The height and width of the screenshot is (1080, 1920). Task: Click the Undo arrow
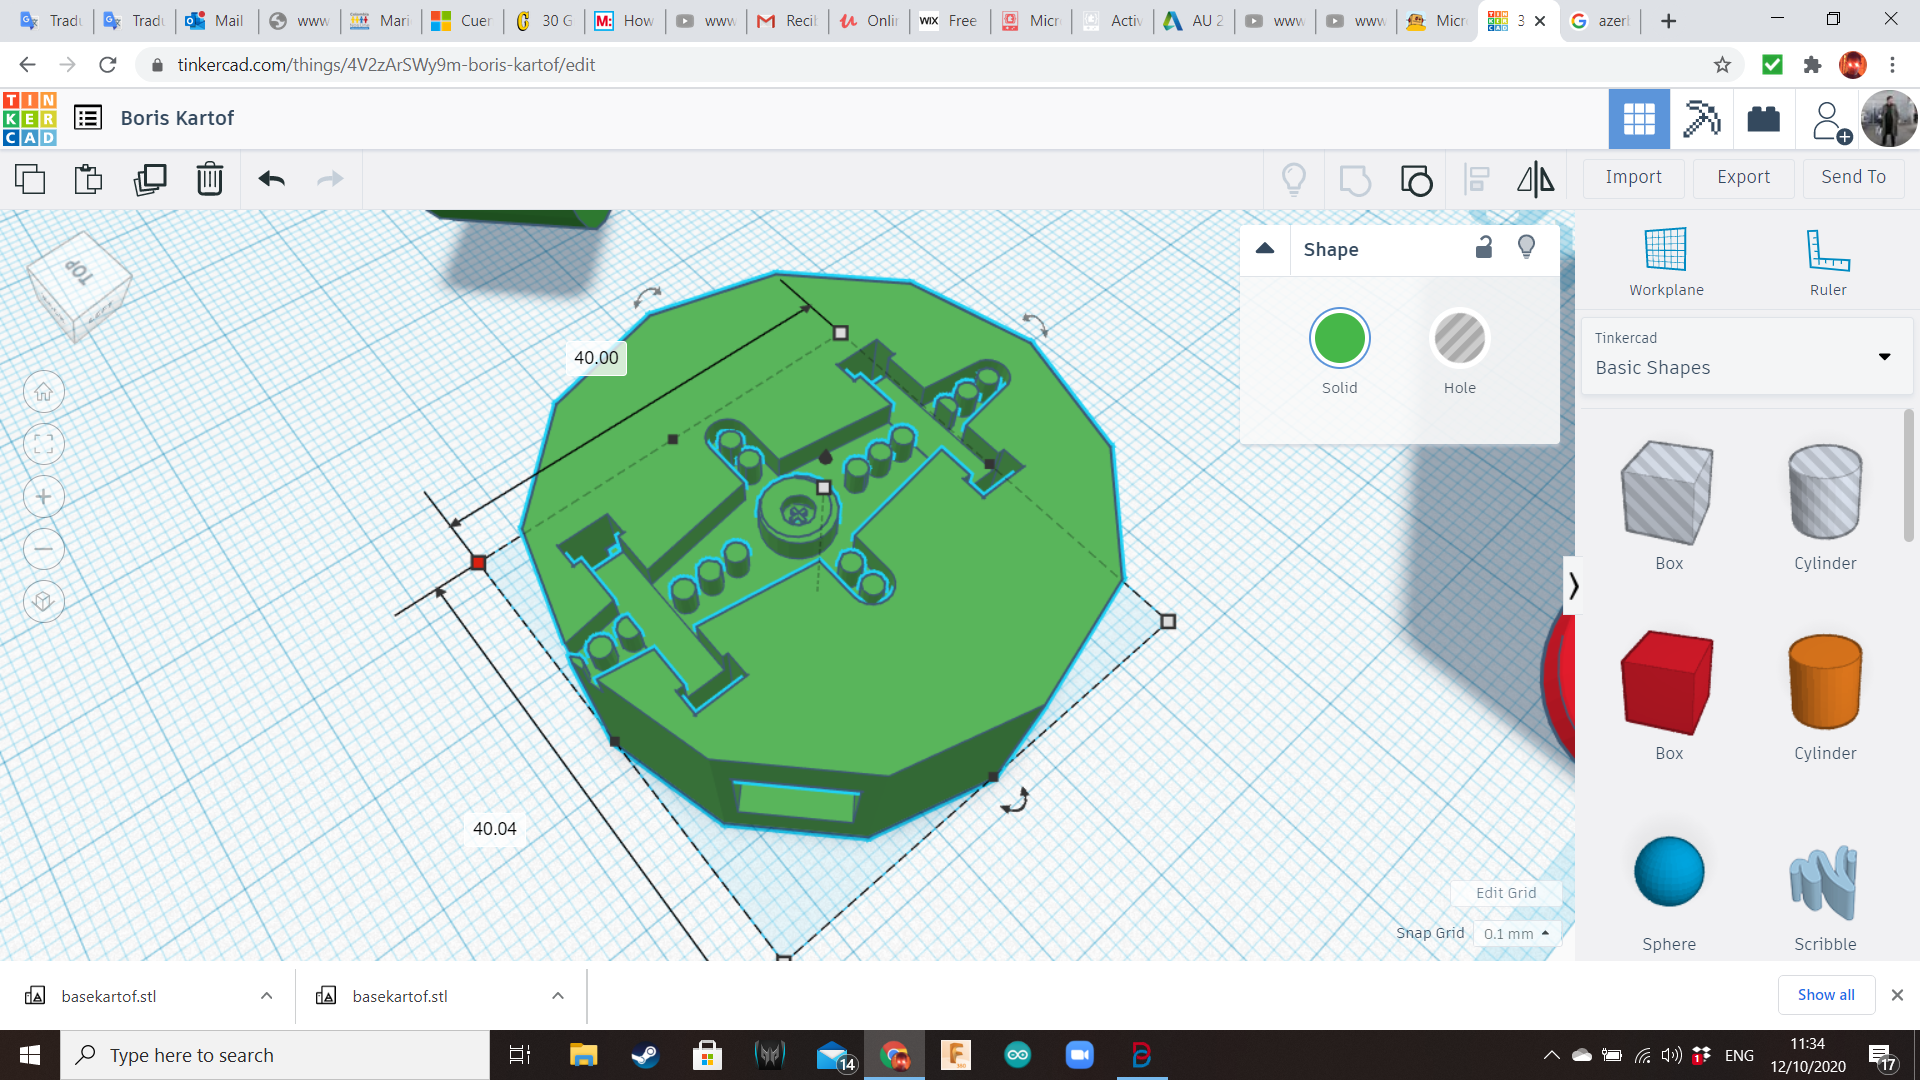click(x=271, y=179)
